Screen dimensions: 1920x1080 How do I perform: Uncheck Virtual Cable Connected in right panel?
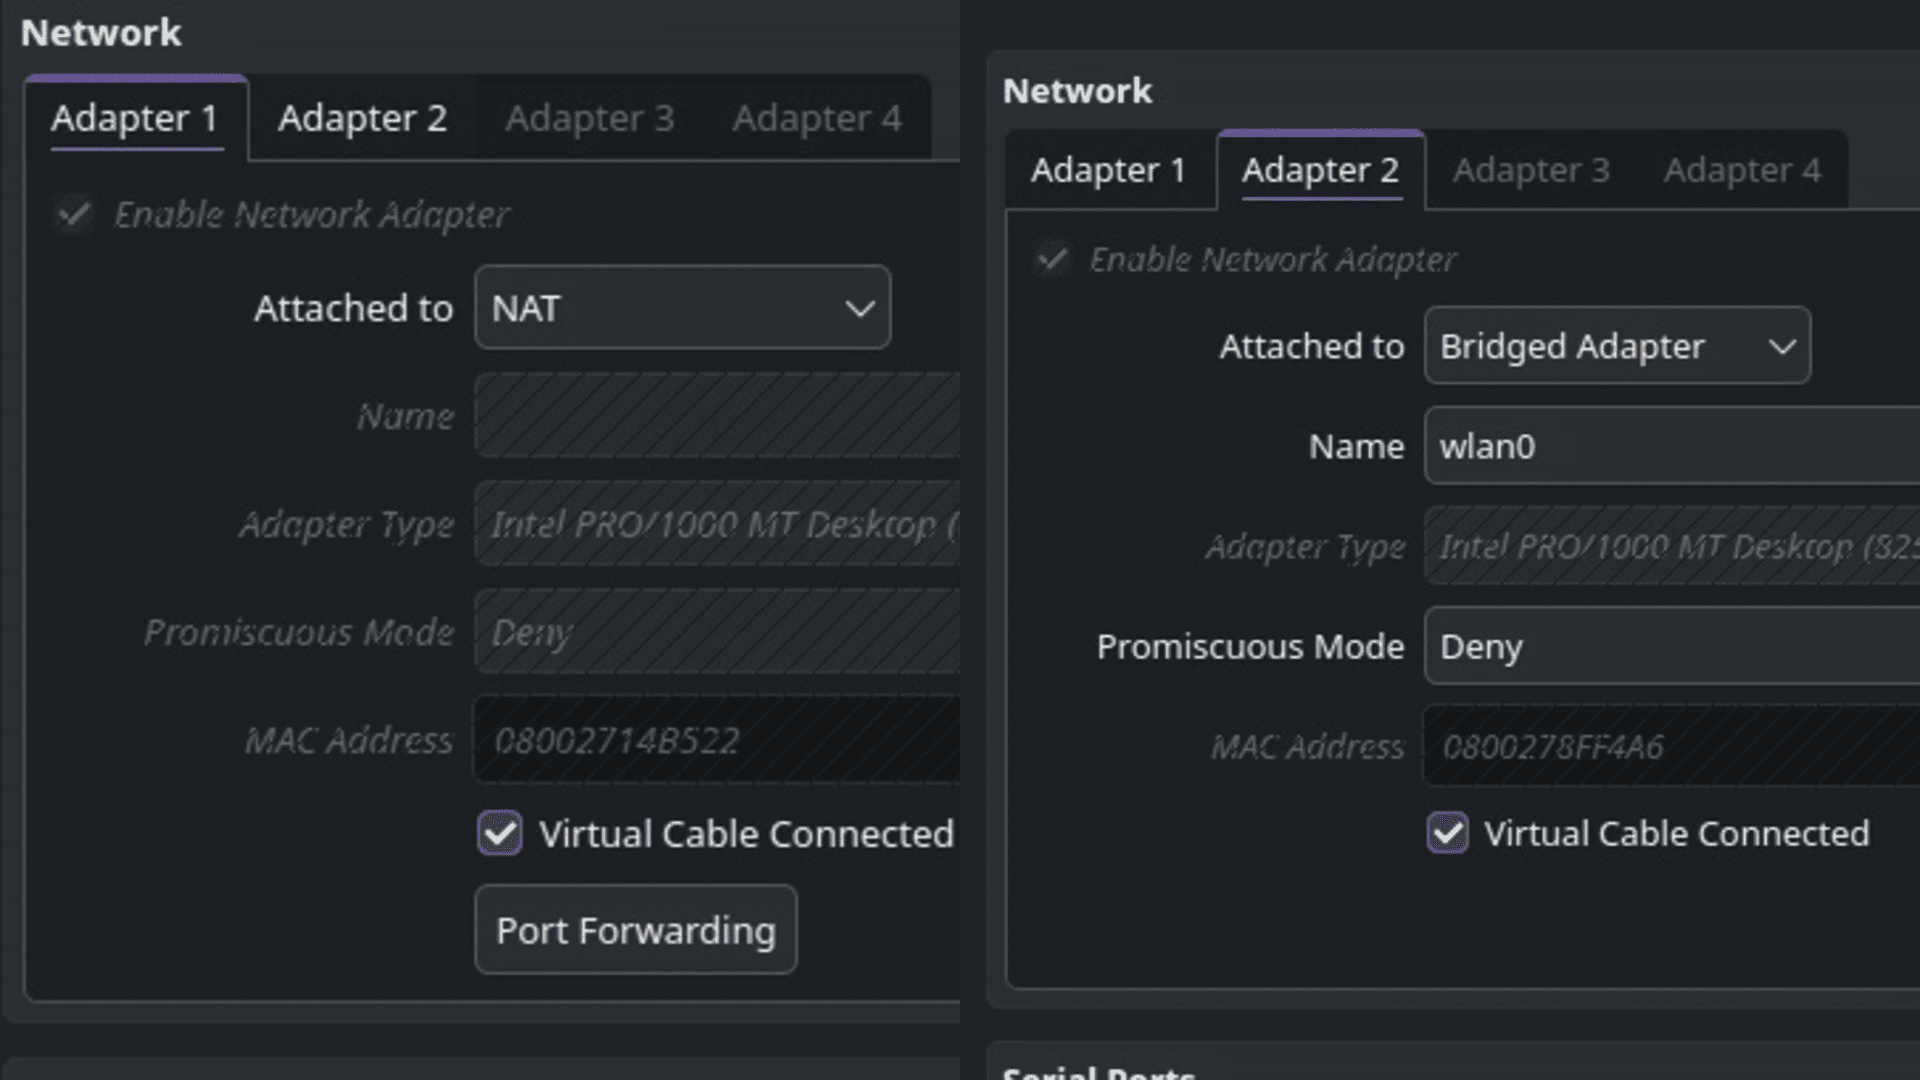tap(1447, 833)
